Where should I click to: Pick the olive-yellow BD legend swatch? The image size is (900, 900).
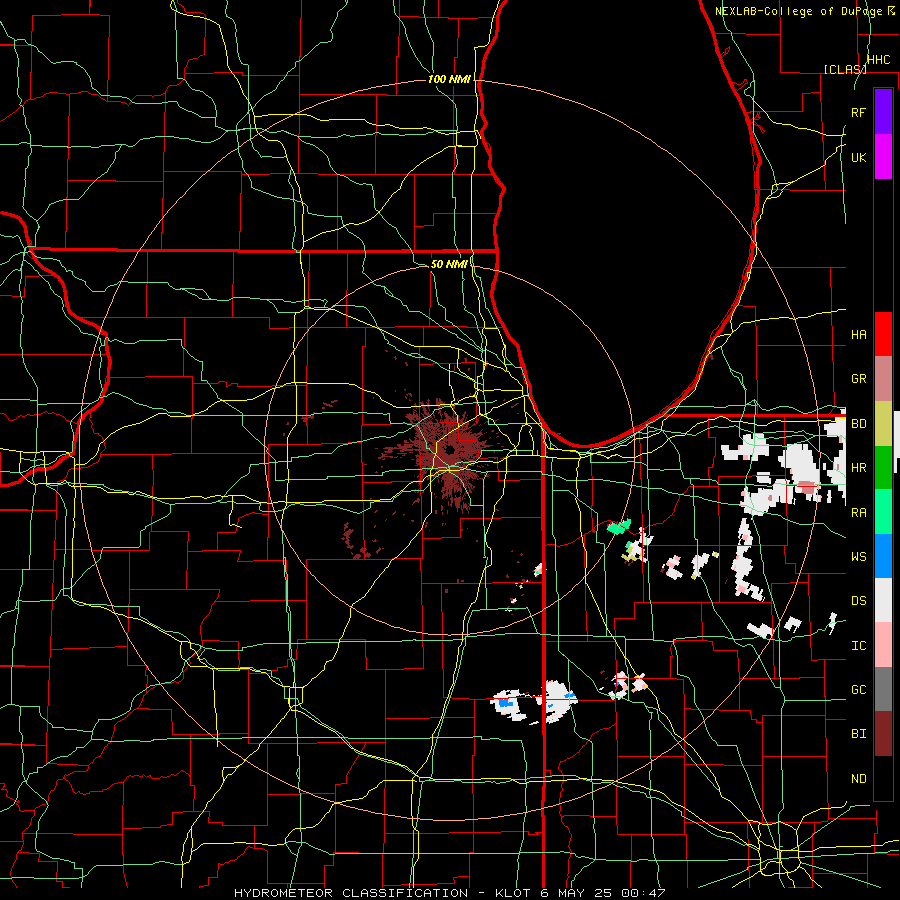pyautogui.click(x=883, y=423)
